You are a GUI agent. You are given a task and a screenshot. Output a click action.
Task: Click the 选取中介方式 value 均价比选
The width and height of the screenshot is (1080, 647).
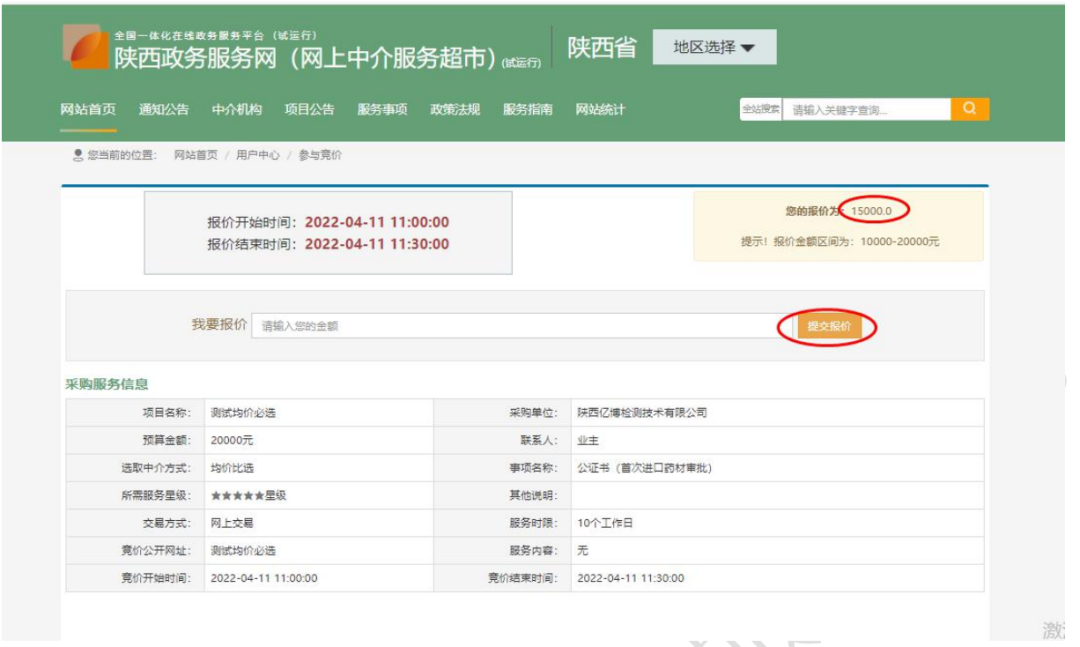click(x=232, y=468)
